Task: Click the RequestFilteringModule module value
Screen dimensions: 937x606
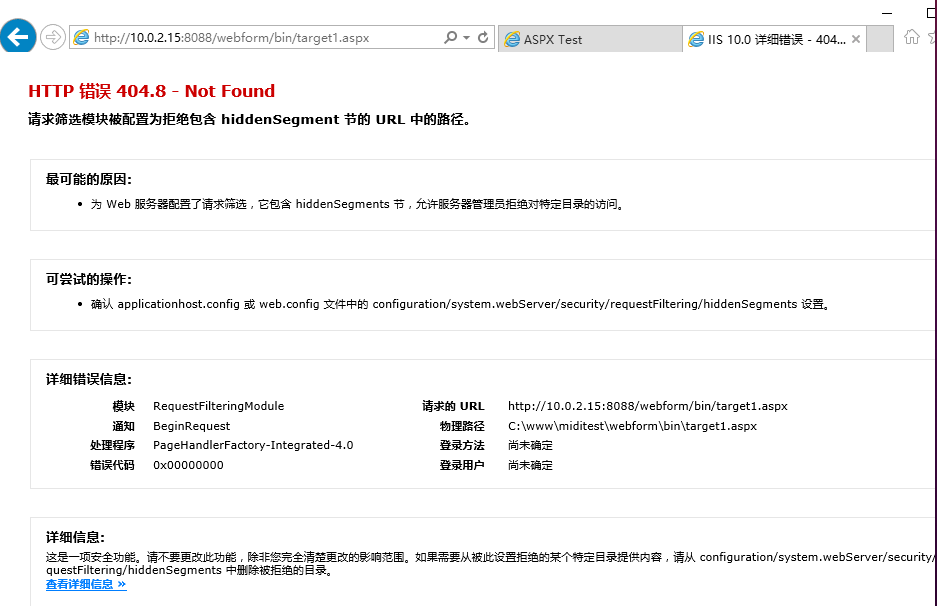Action: click(219, 406)
